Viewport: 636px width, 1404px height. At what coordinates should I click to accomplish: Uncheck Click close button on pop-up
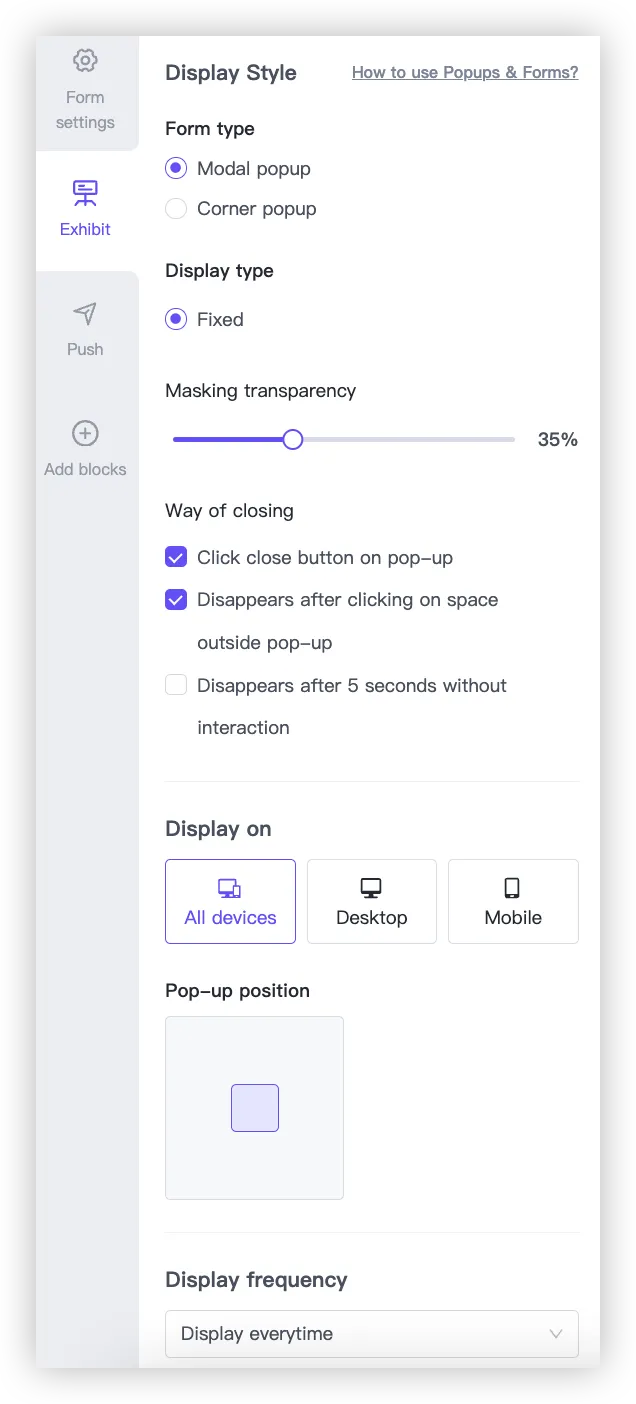[176, 558]
